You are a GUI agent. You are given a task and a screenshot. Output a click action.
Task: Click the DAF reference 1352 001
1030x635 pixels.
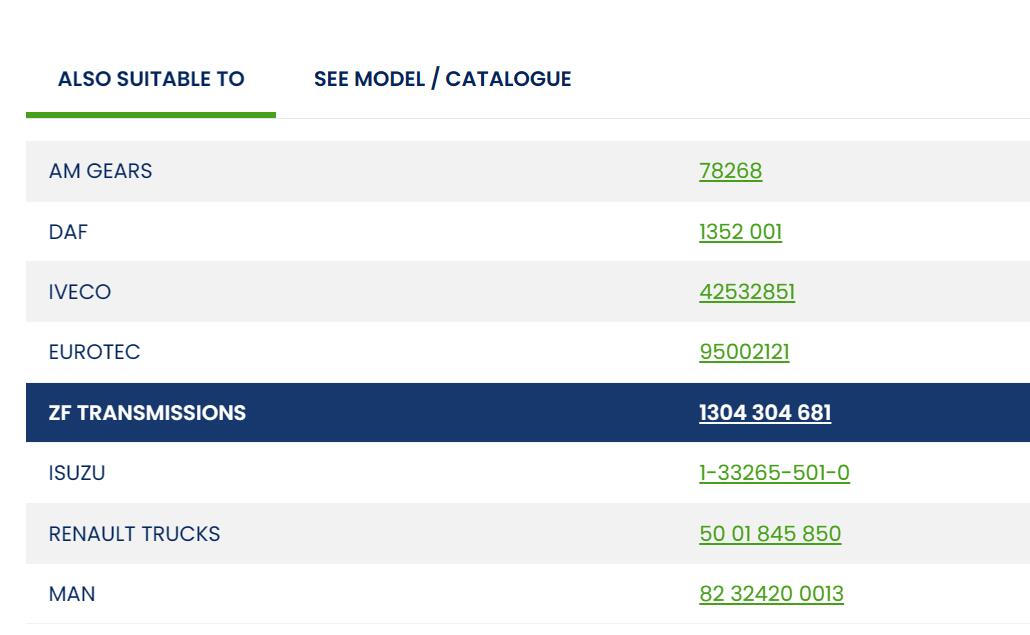tap(740, 232)
